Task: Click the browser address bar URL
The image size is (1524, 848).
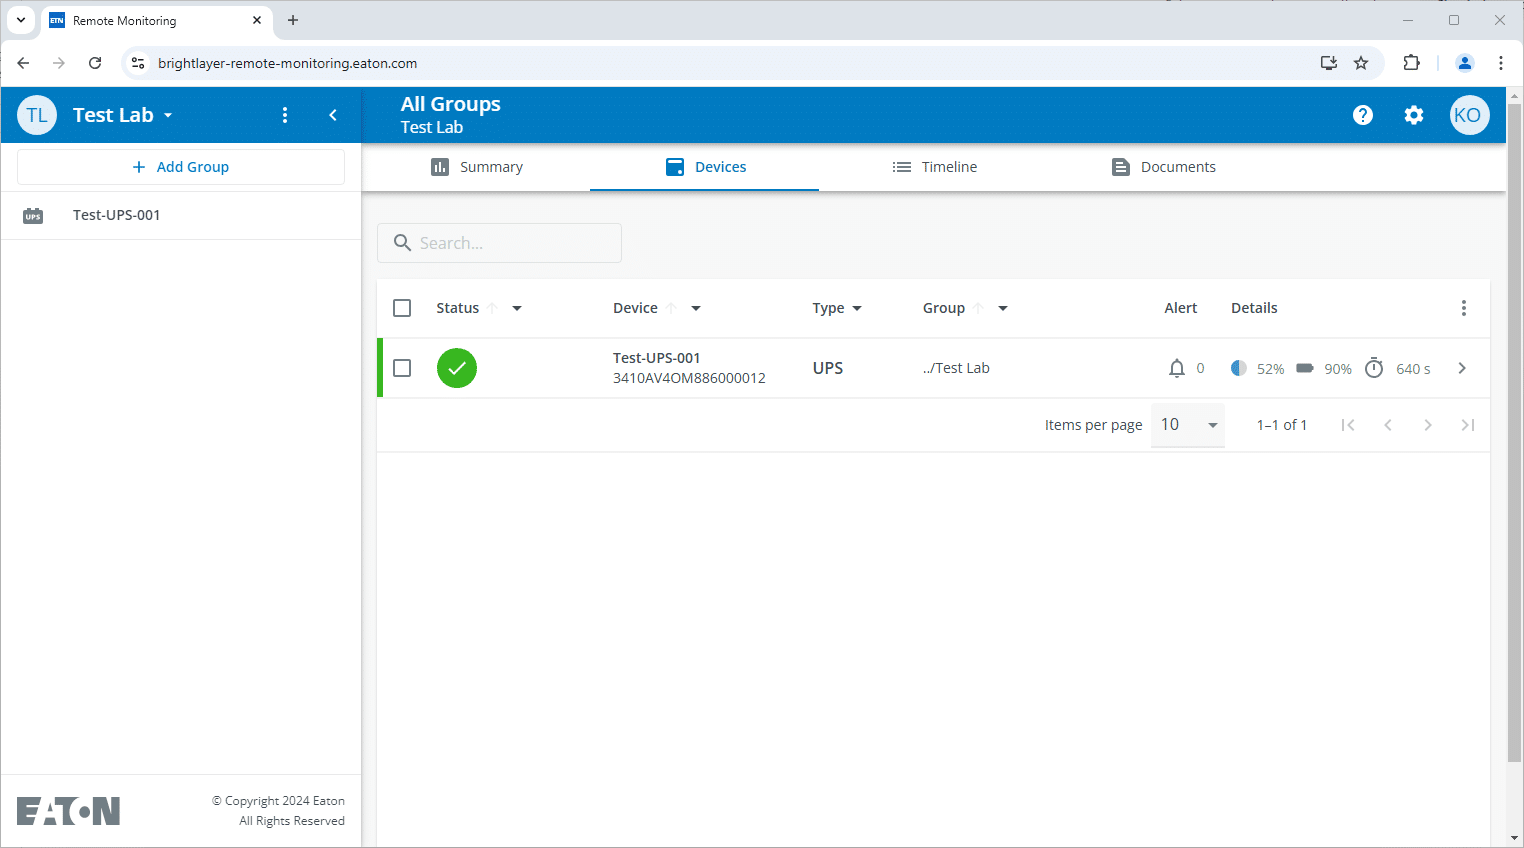Action: [x=287, y=63]
